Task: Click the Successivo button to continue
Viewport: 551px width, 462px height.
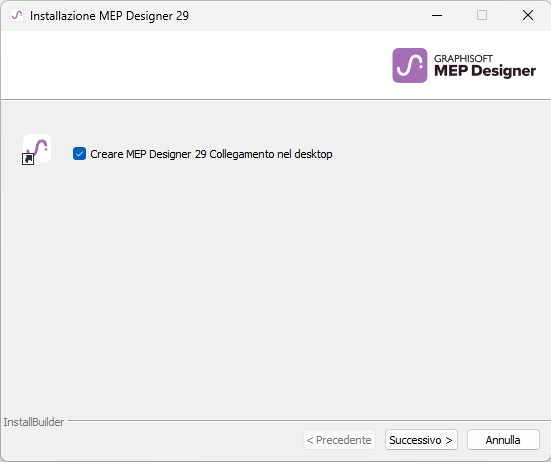Action: pos(421,440)
